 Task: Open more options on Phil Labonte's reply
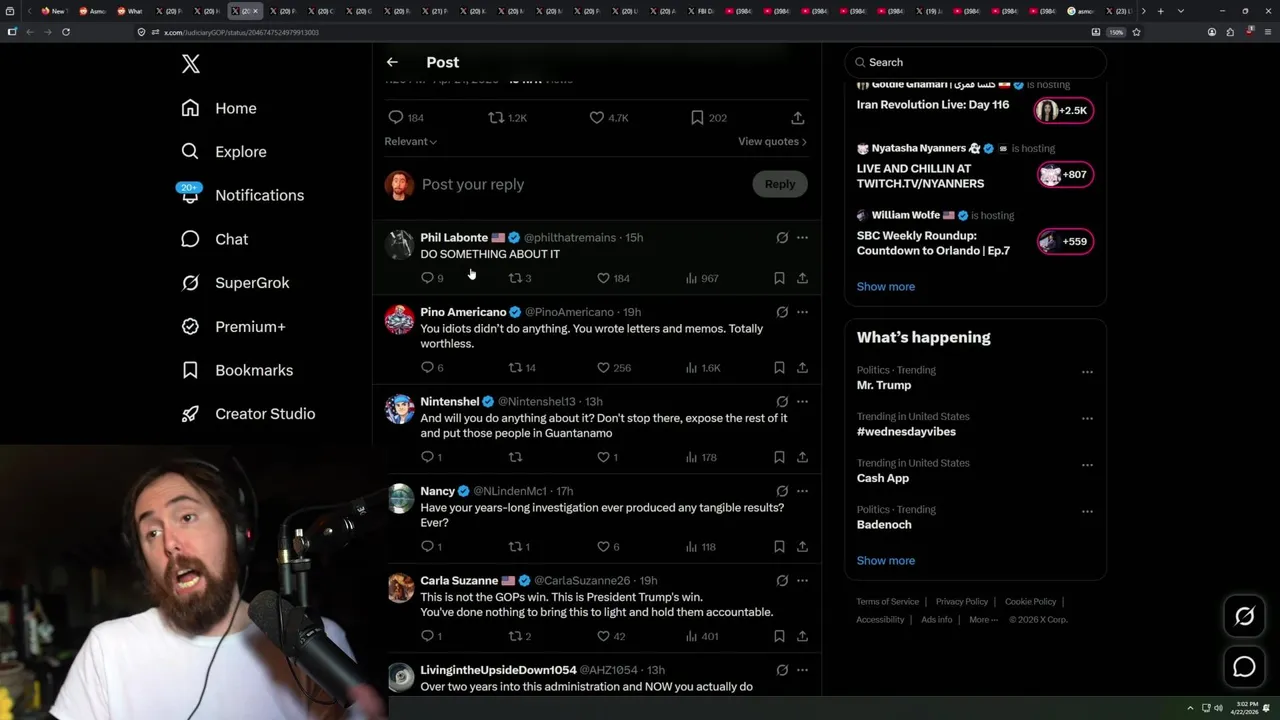[x=802, y=238]
